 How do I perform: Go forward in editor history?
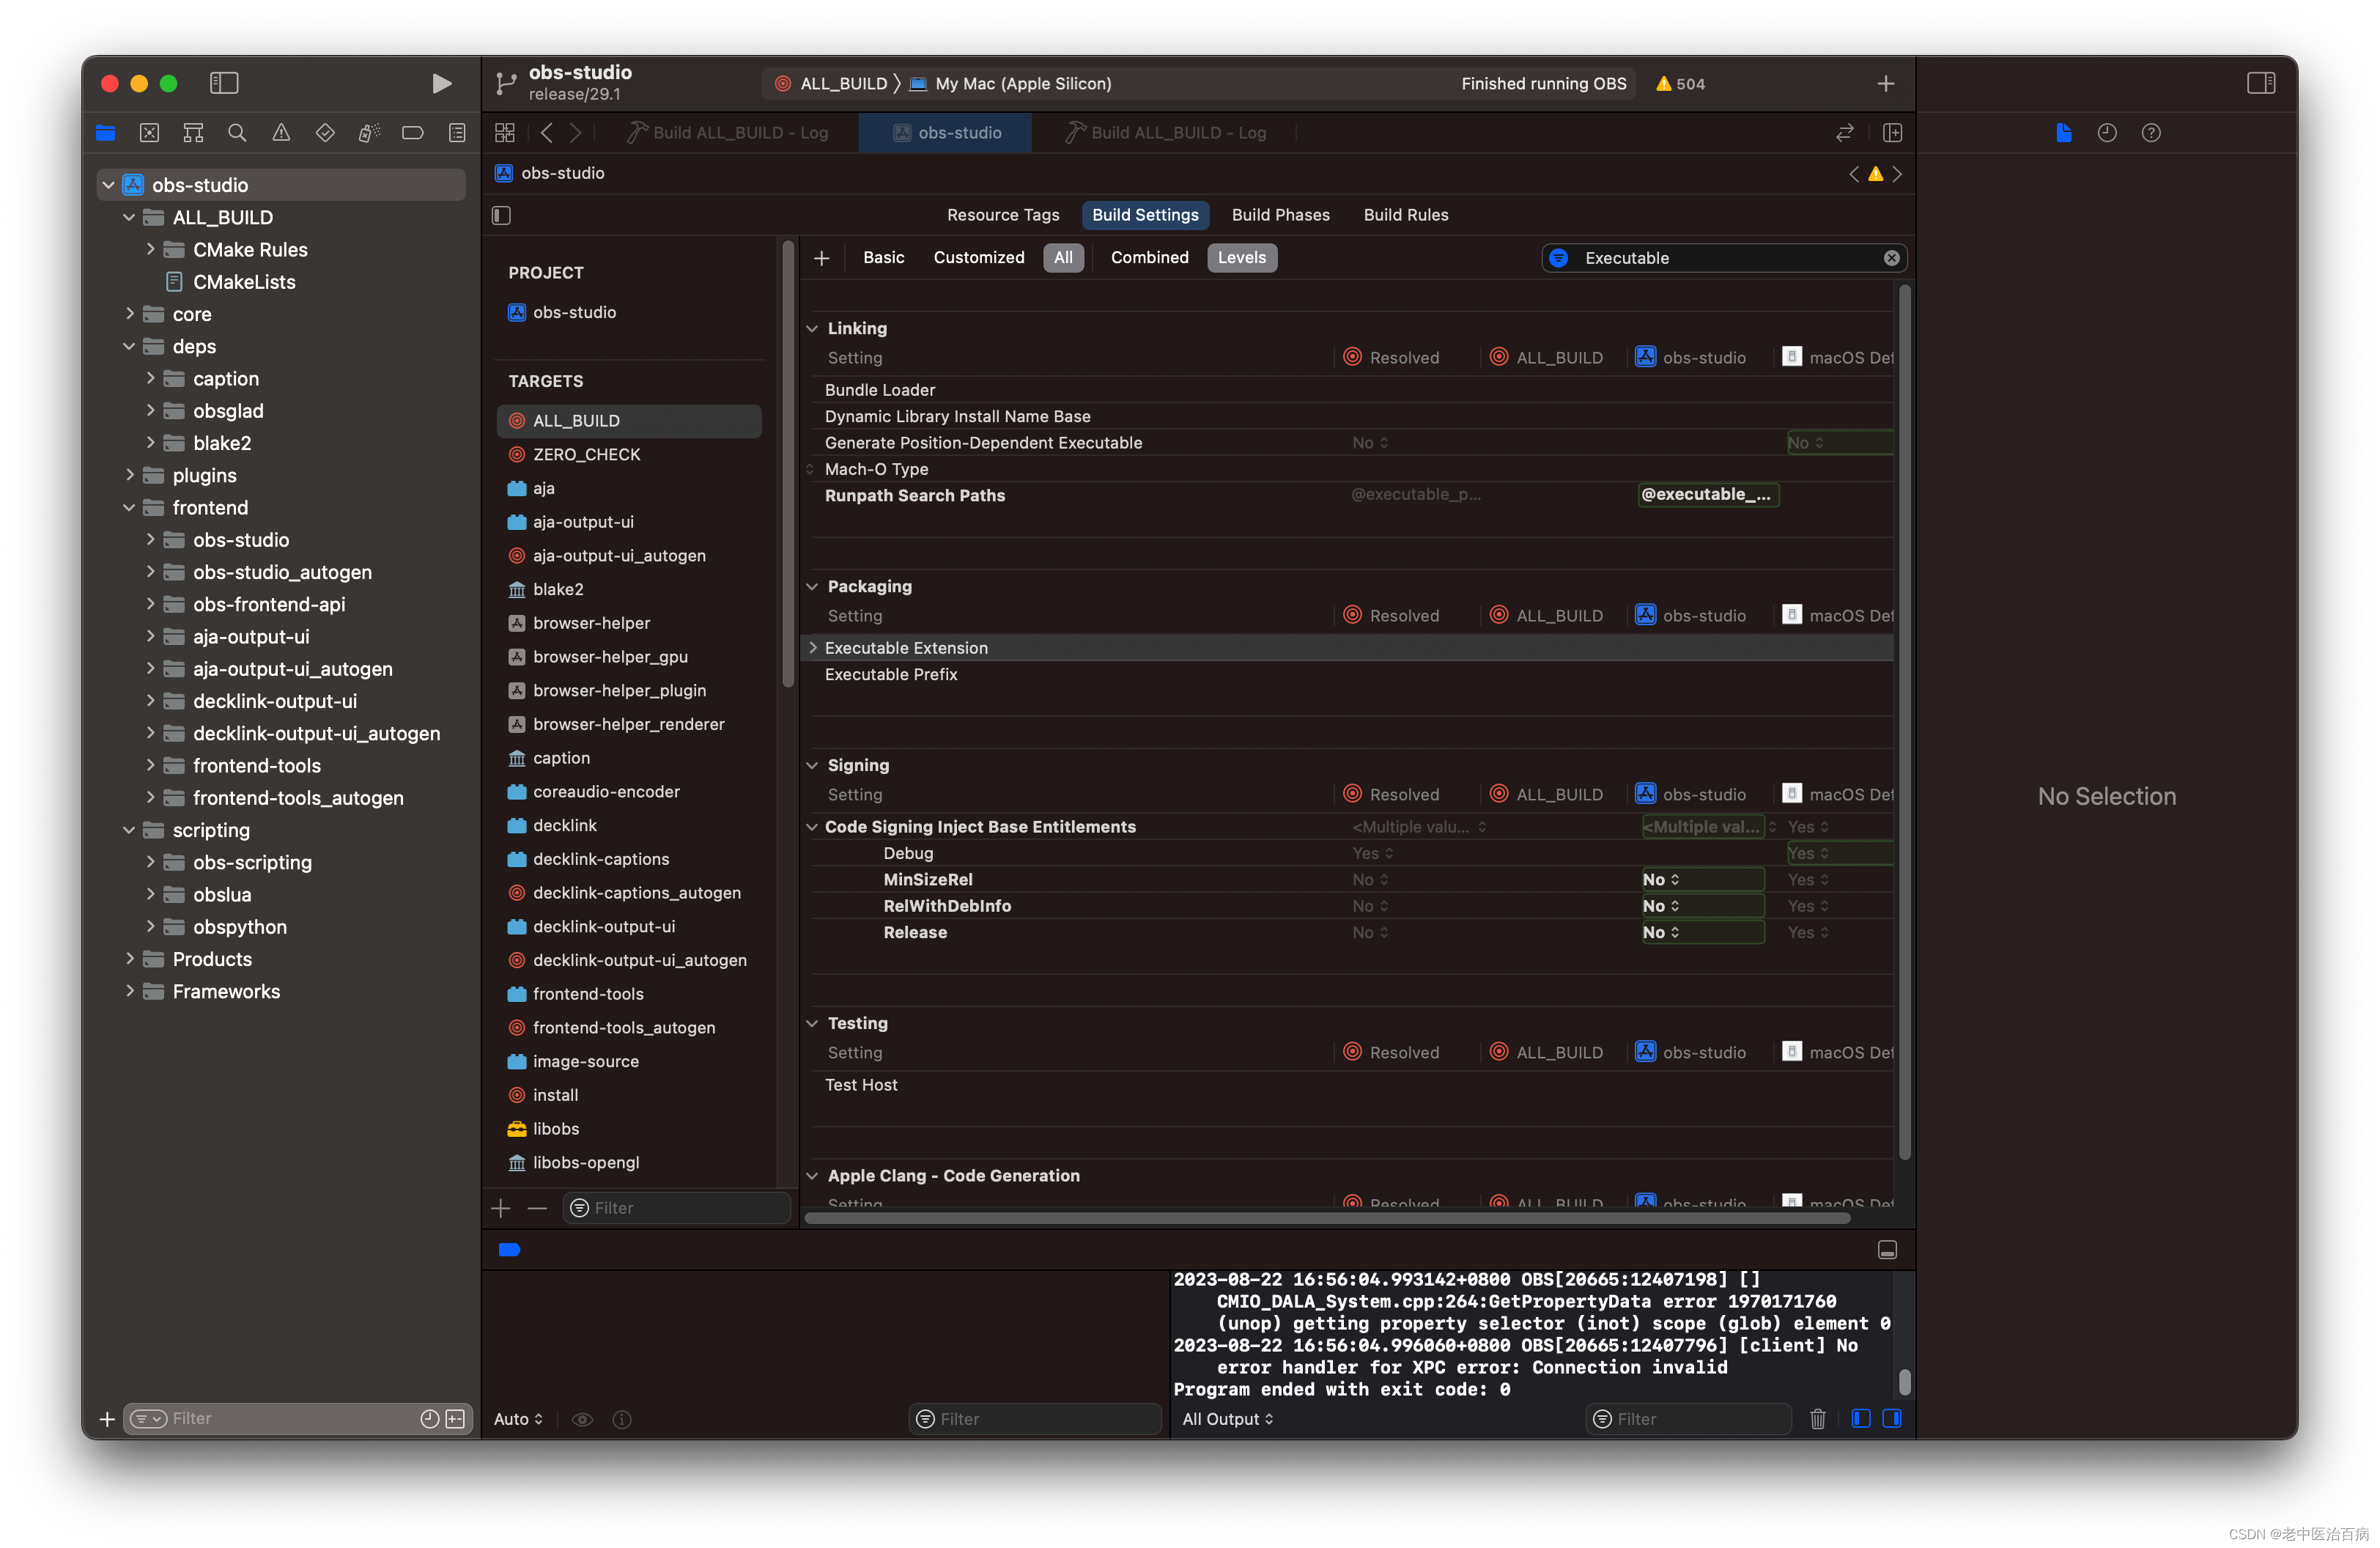(576, 132)
